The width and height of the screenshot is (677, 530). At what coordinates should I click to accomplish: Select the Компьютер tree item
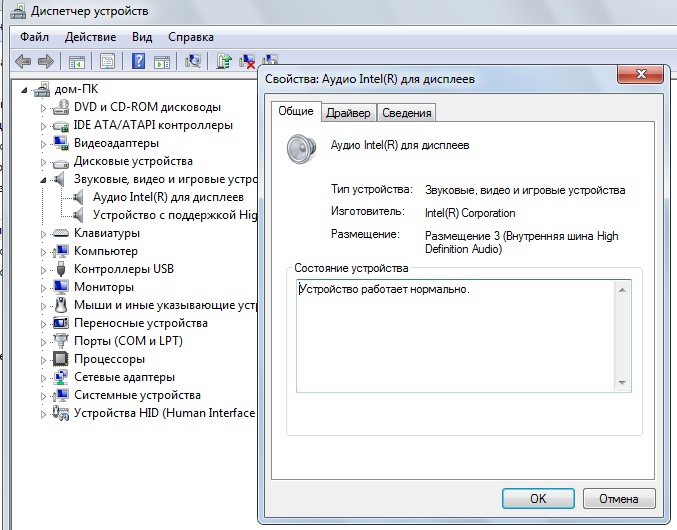(x=106, y=251)
